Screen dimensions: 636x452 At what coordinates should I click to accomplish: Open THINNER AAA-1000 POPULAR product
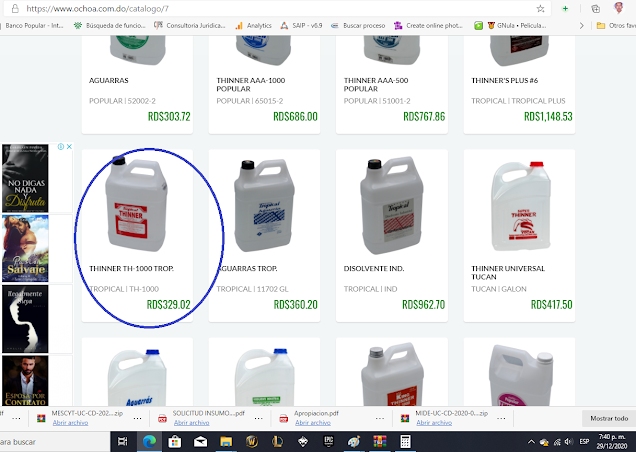pyautogui.click(x=251, y=84)
